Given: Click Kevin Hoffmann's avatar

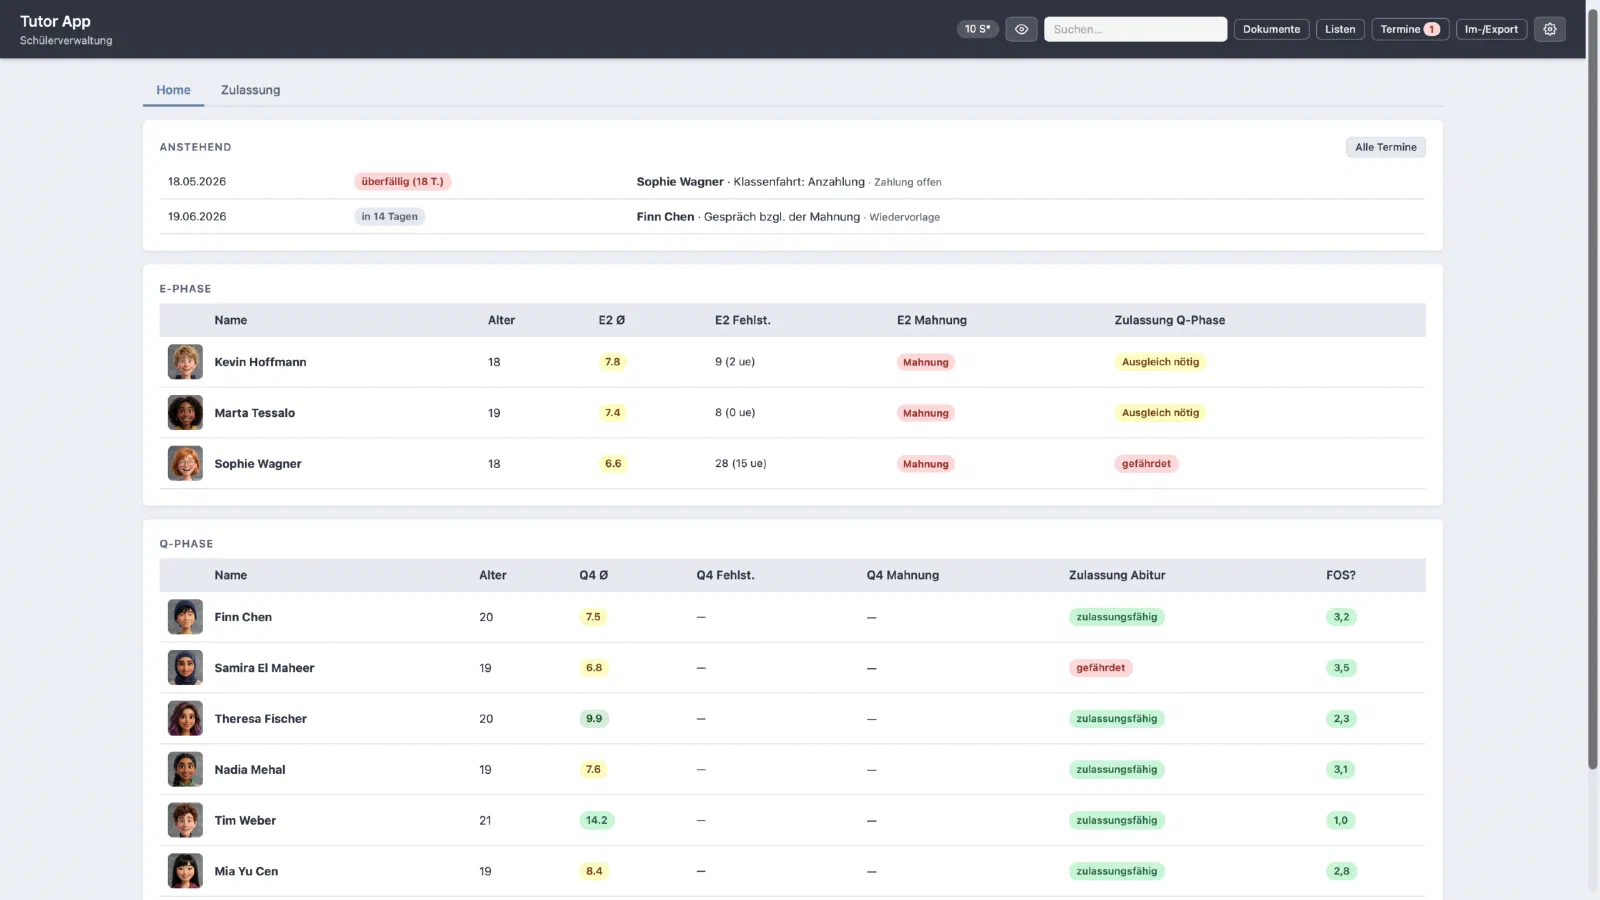Looking at the screenshot, I should (185, 362).
